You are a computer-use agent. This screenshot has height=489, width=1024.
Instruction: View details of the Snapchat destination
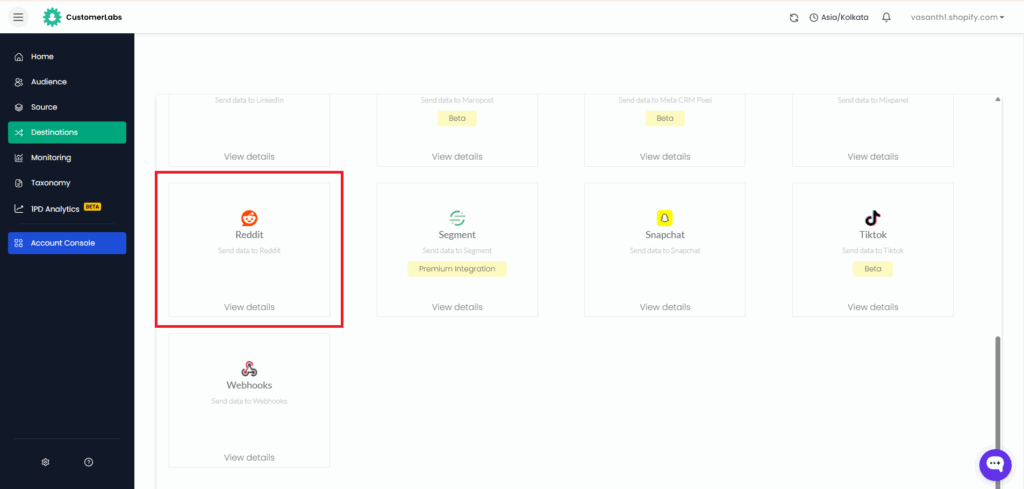tap(665, 307)
